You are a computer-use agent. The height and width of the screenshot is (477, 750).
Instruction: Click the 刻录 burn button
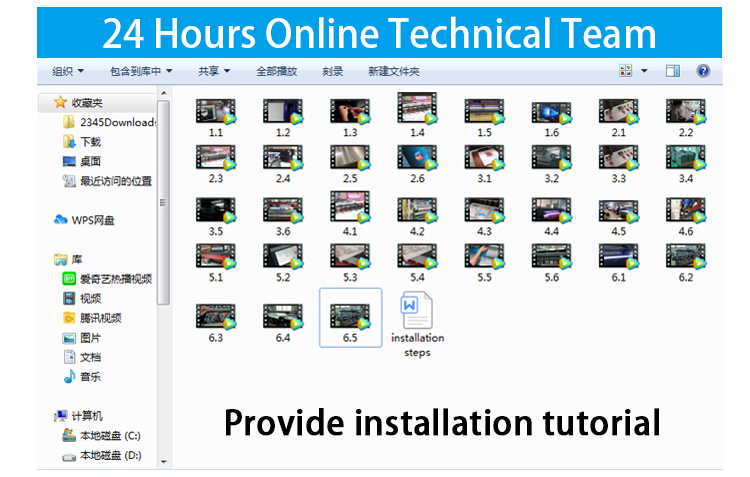point(333,71)
